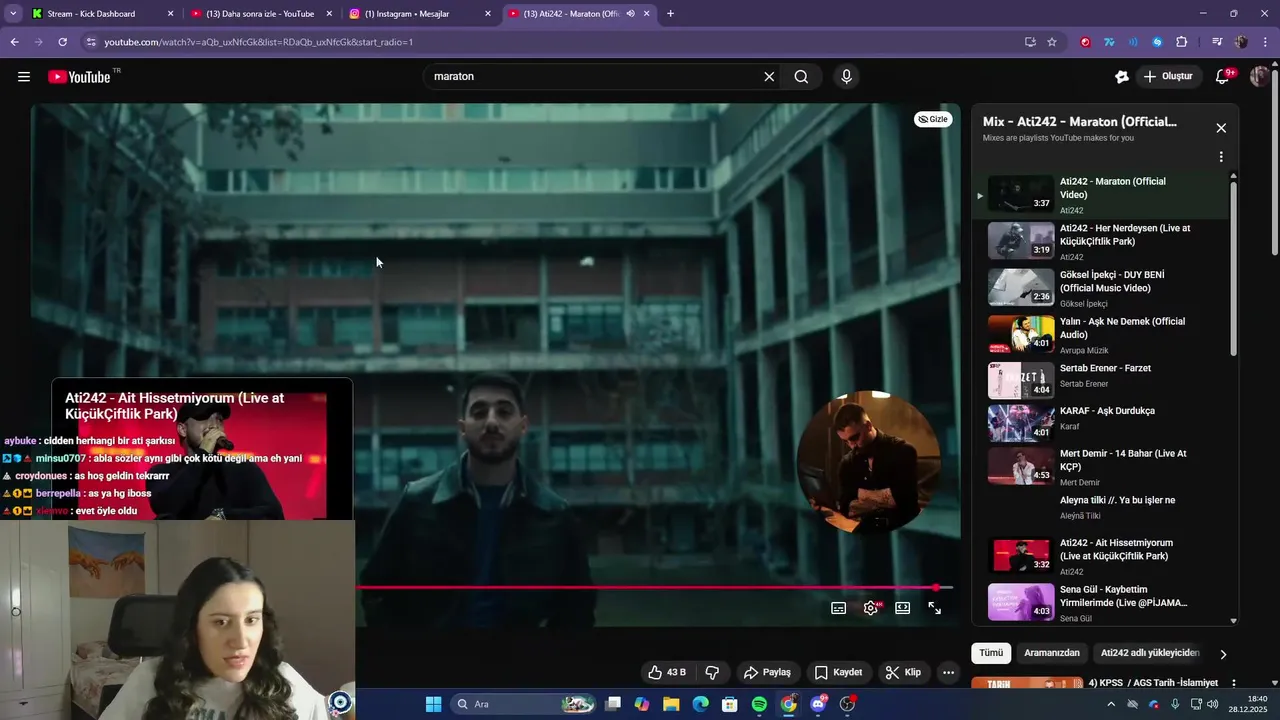
Task: Open the 7TV browser extension
Action: [1109, 42]
